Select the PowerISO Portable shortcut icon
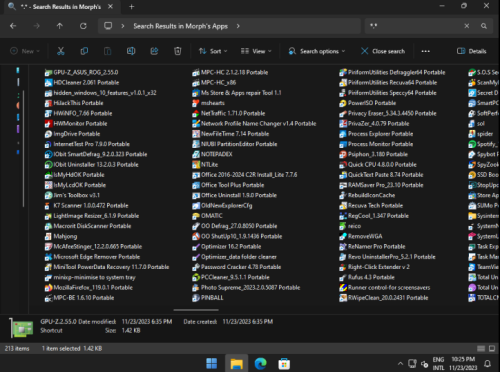Screen dimensions: 500x372 (343, 103)
